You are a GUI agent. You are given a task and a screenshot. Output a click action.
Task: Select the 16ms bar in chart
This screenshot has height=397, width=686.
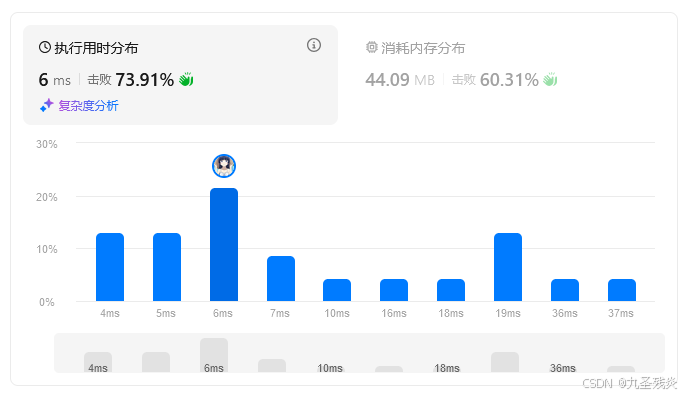(x=394, y=290)
